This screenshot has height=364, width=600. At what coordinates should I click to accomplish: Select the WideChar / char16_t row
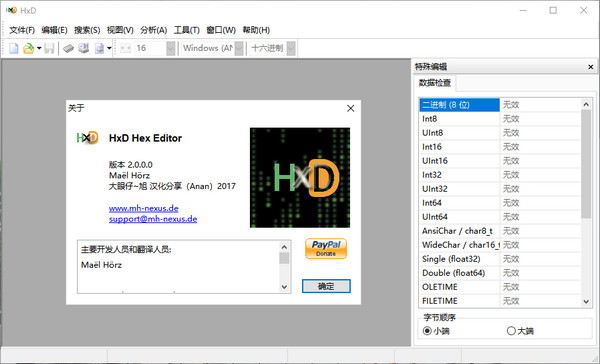(x=500, y=245)
